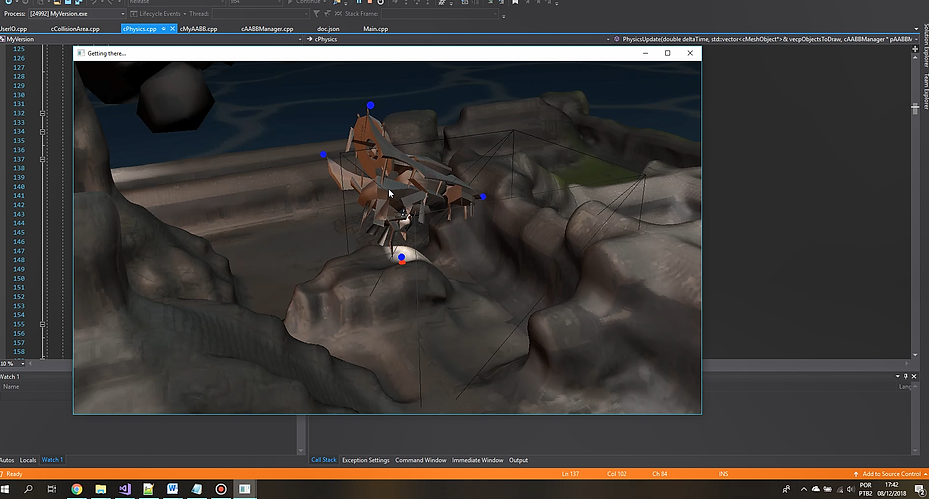This screenshot has width=929, height=499.
Task: Maximize the Getting there... window
Action: [x=668, y=53]
